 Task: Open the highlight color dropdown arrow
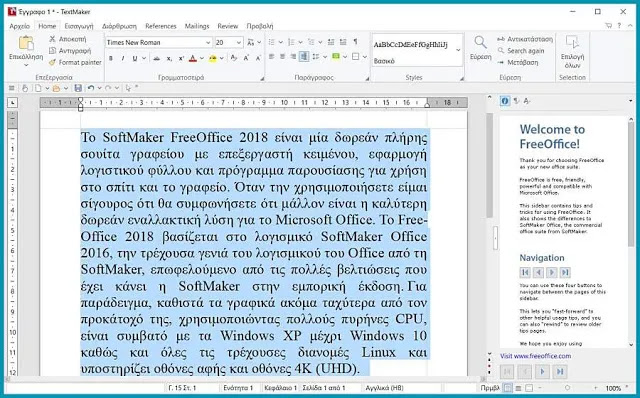222,58
